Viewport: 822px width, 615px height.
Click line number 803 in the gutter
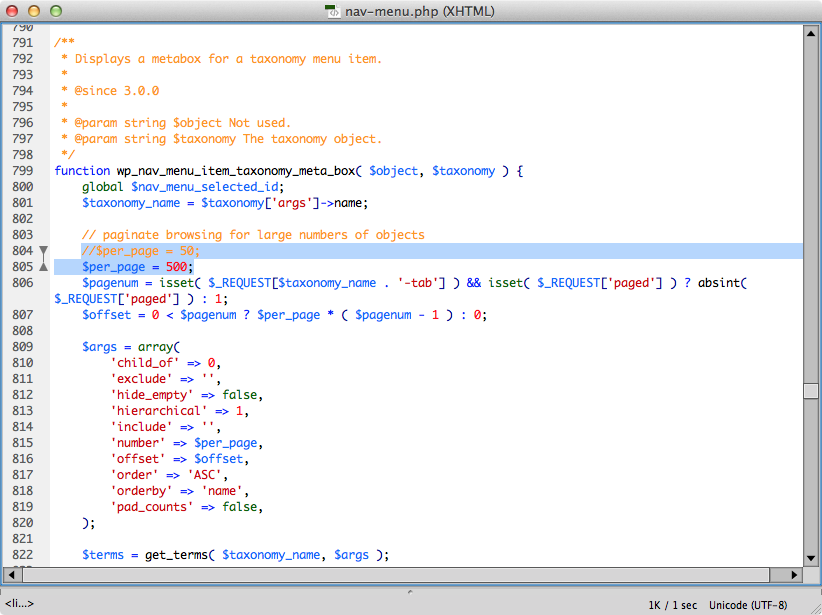[x=23, y=234]
